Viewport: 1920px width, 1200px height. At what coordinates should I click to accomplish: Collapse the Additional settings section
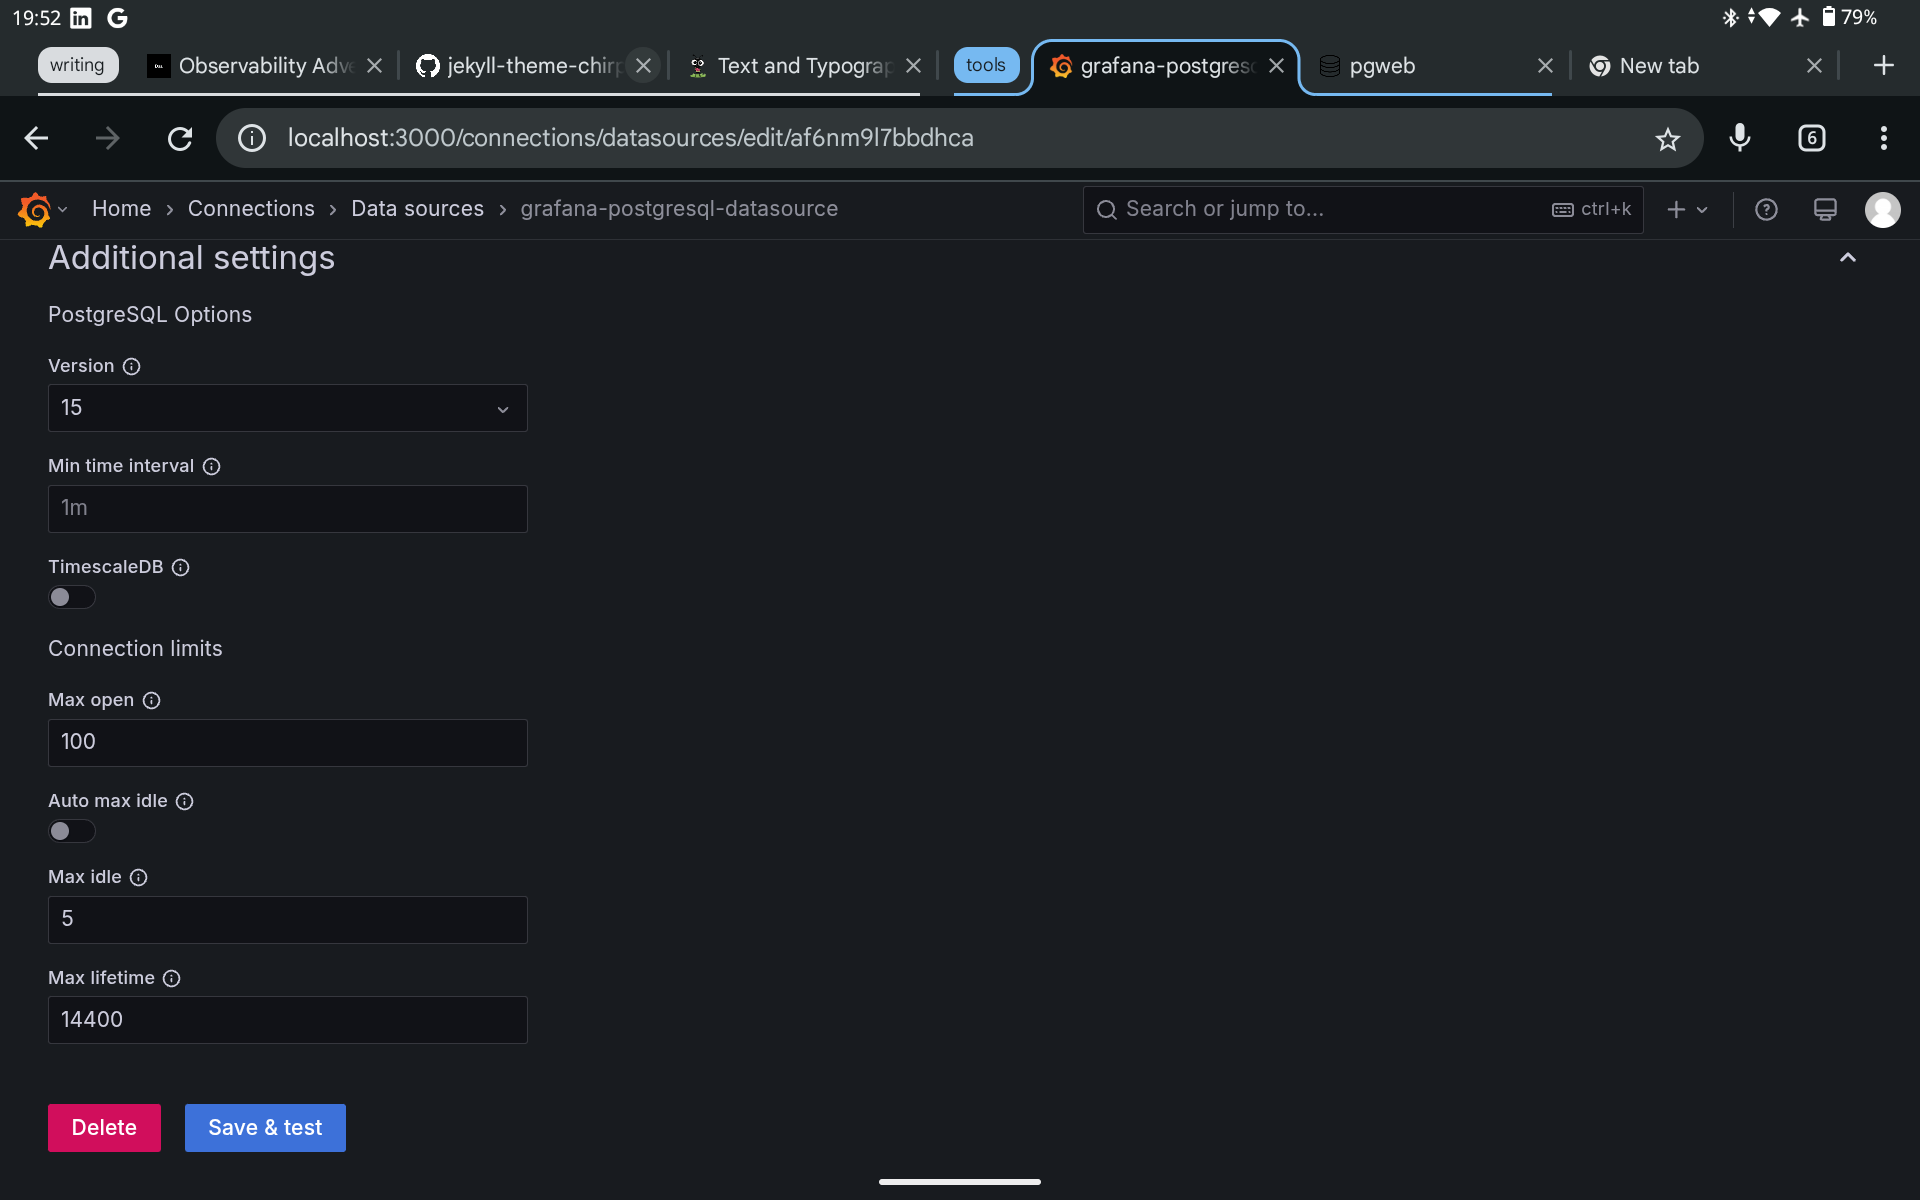(x=1847, y=257)
